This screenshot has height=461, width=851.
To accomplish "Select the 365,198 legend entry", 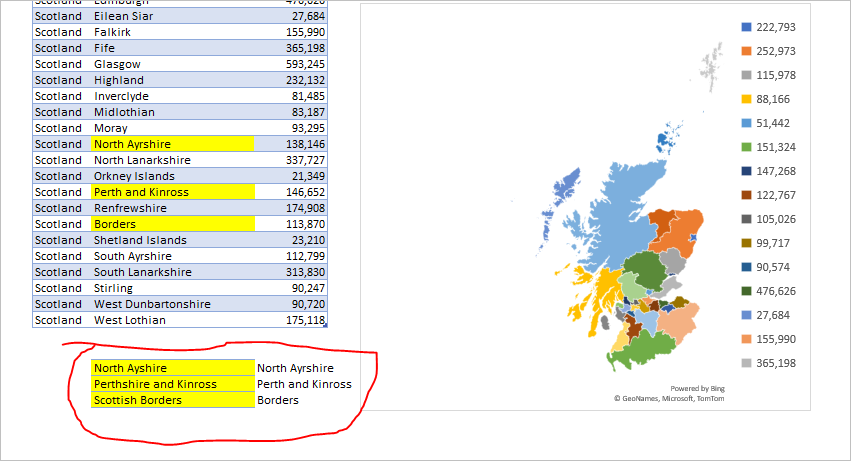I will pyautogui.click(x=769, y=363).
